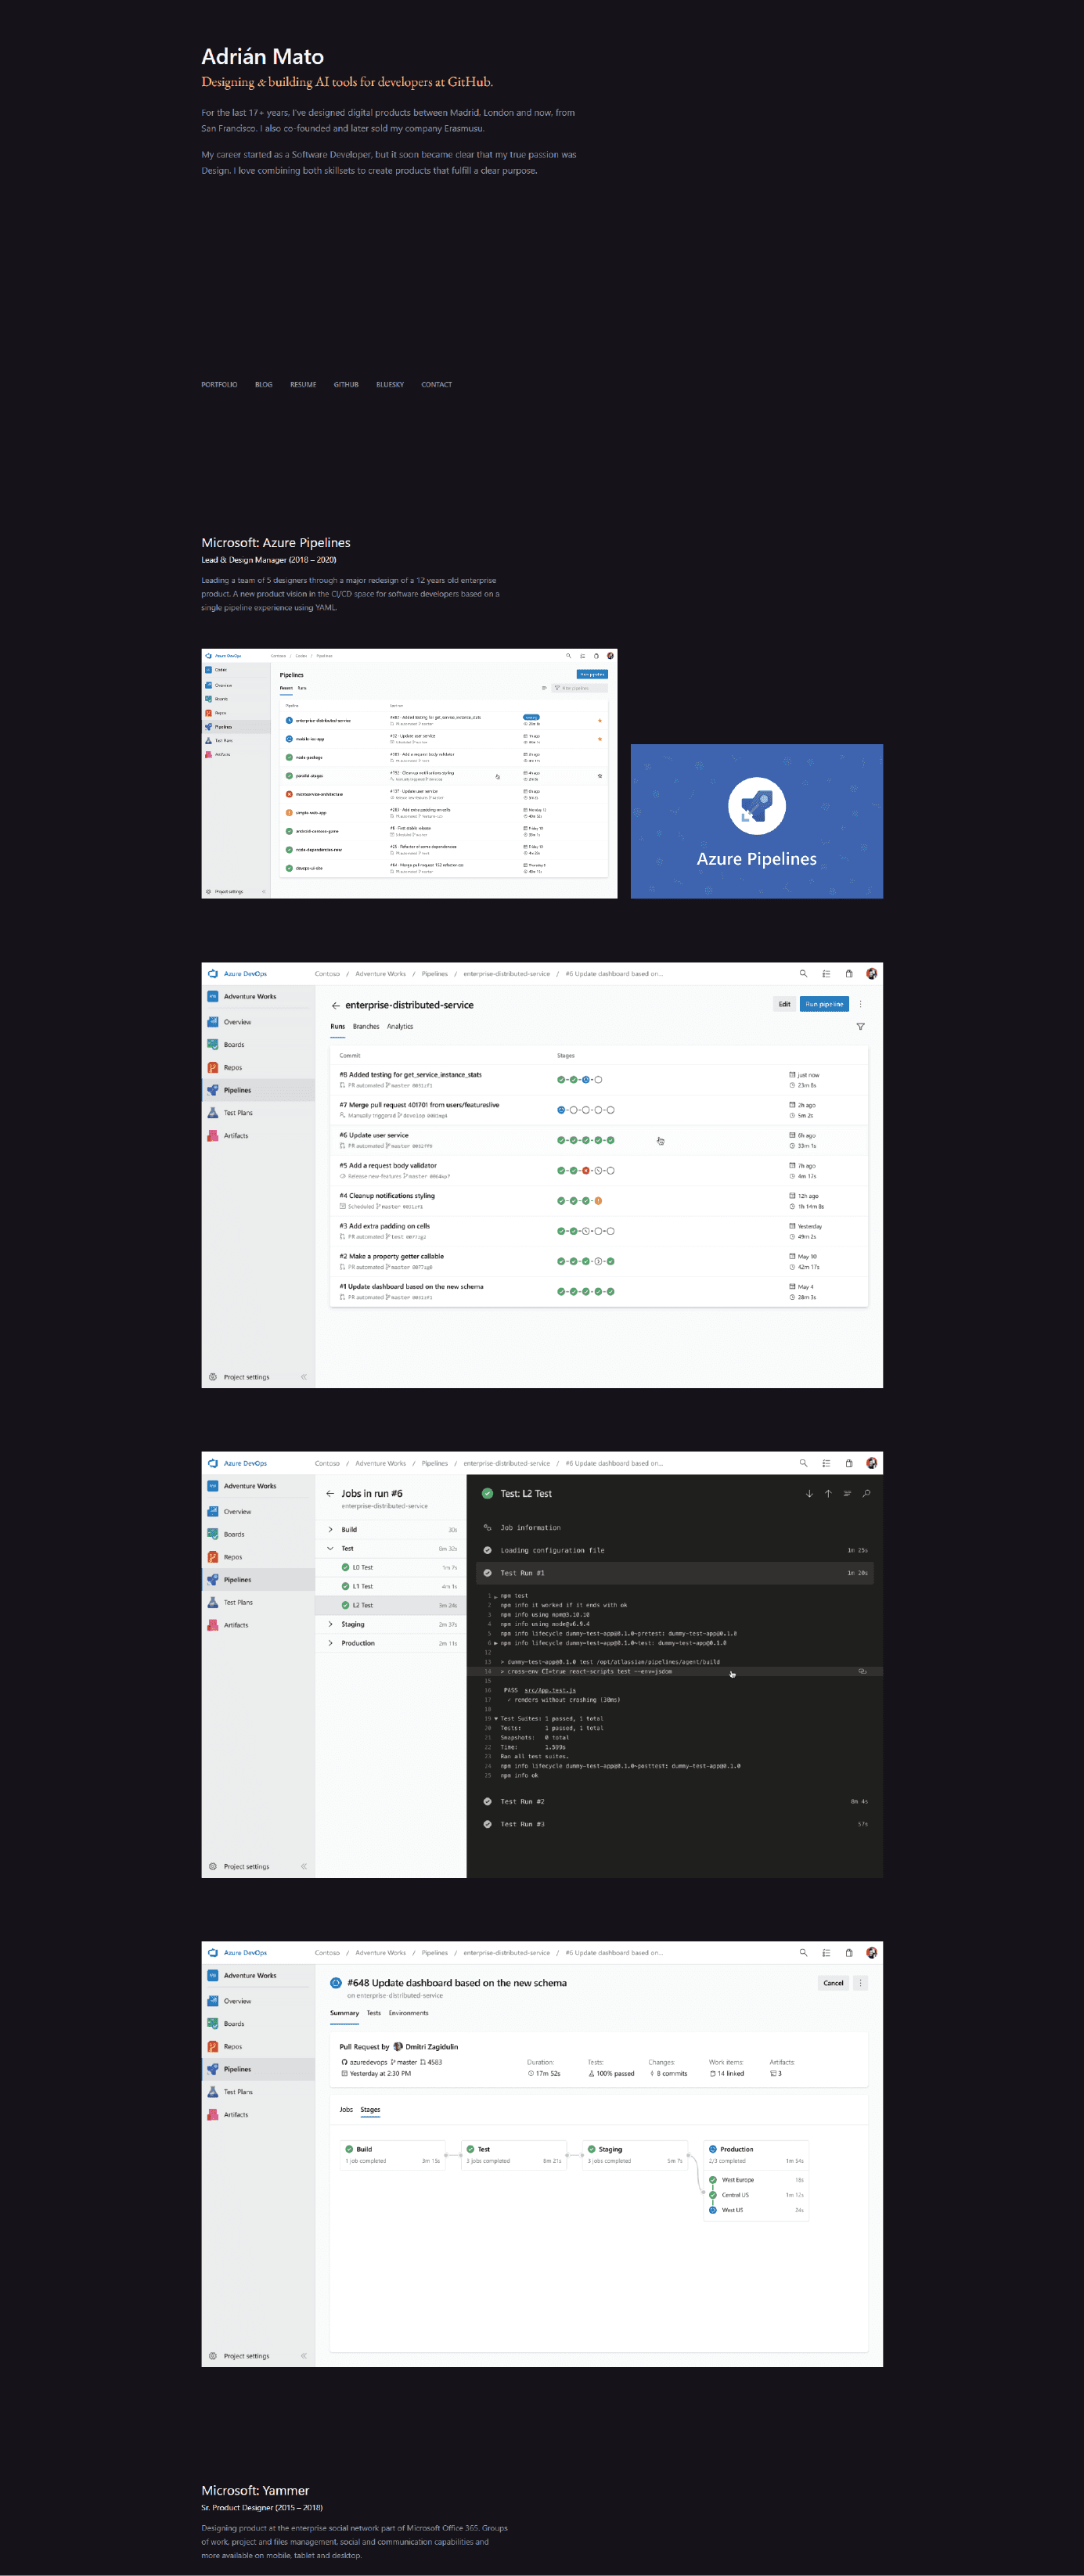Click Edit button beside Run pipeline
Image resolution: width=1084 pixels, height=2576 pixels.
tap(784, 1004)
